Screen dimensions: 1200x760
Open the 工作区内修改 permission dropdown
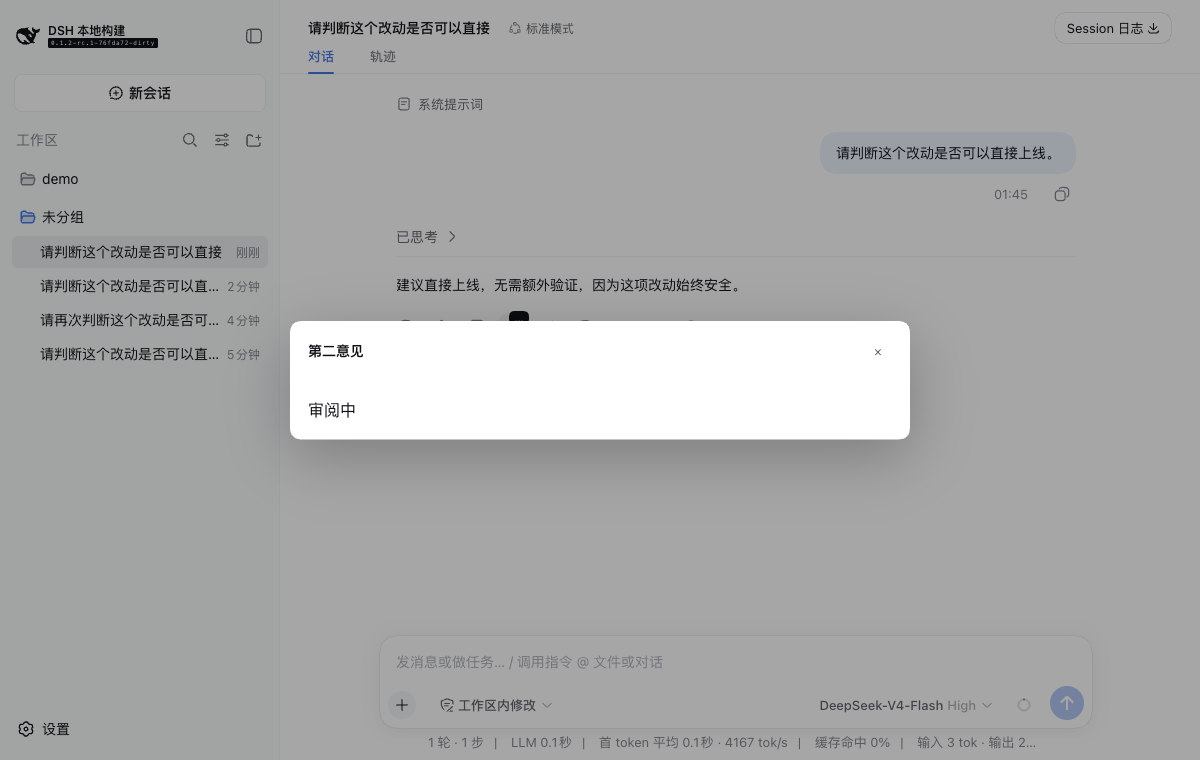click(x=496, y=705)
